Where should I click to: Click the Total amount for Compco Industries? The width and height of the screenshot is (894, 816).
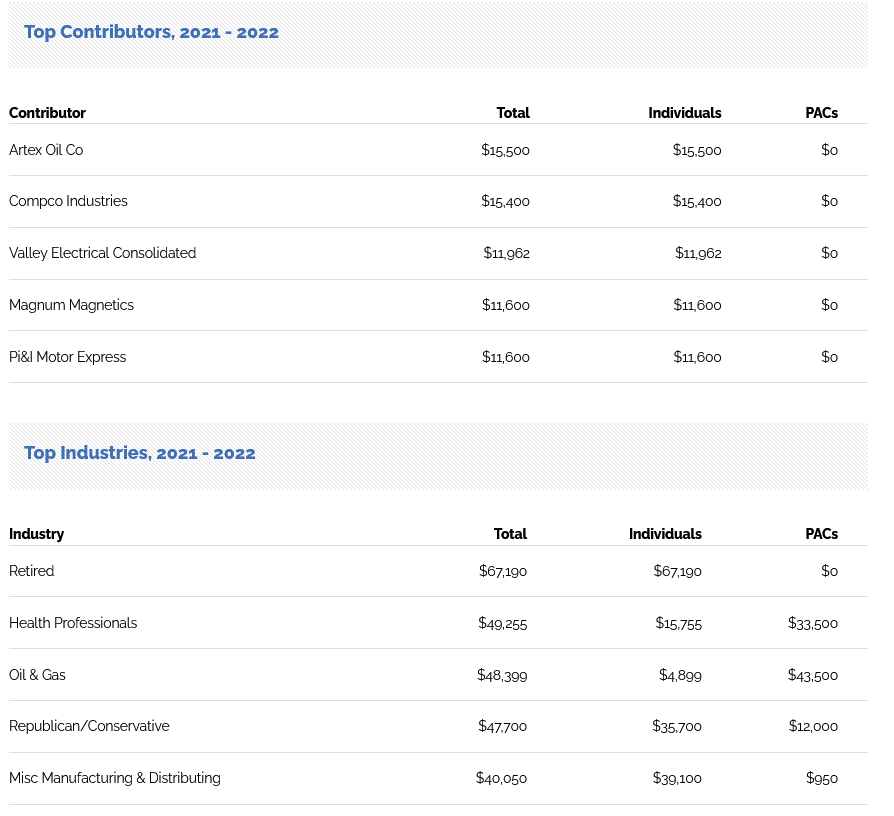tap(506, 201)
